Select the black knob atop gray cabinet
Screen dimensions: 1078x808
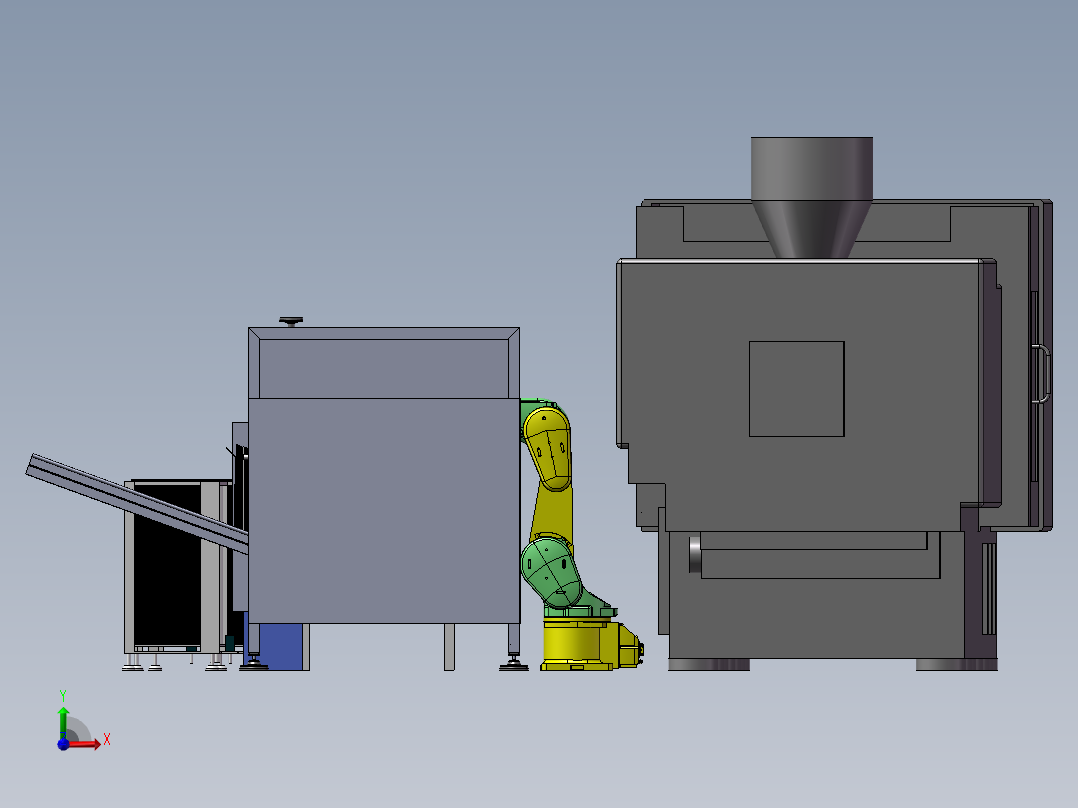(291, 320)
